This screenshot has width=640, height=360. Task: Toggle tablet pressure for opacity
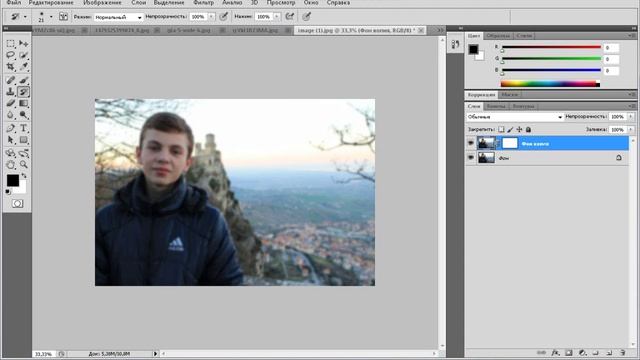click(224, 17)
